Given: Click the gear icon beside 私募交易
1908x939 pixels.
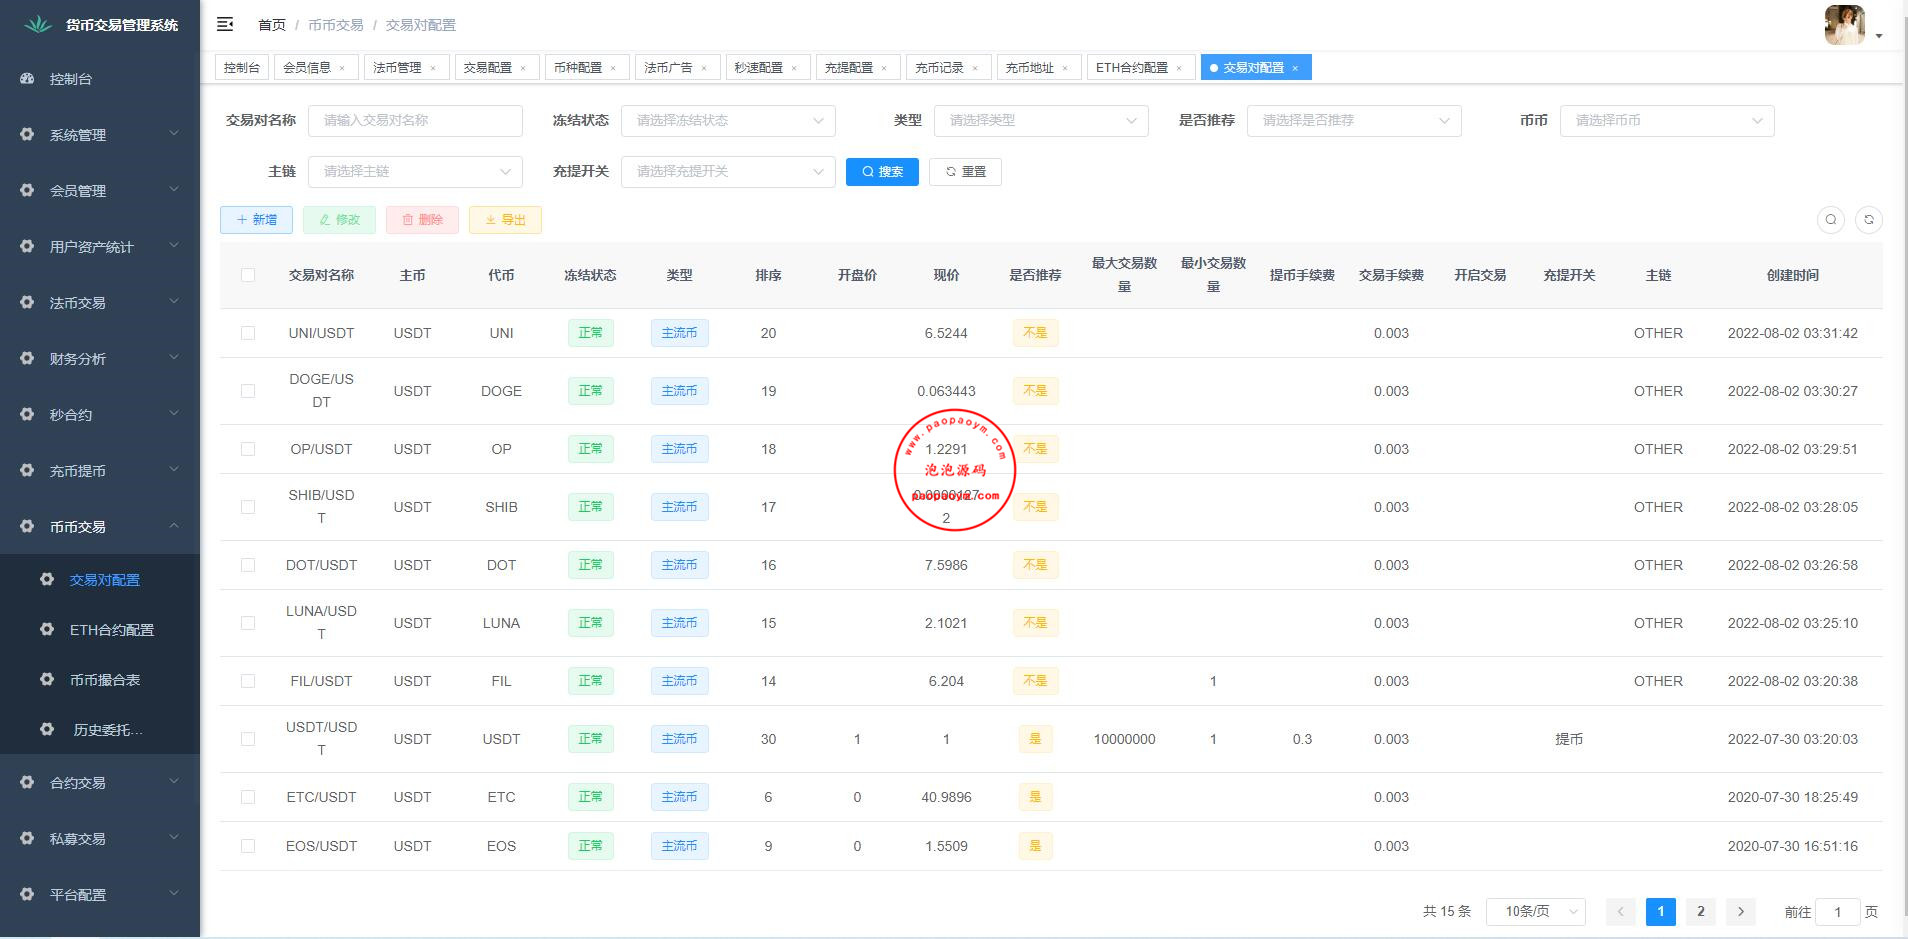Looking at the screenshot, I should tap(27, 839).
